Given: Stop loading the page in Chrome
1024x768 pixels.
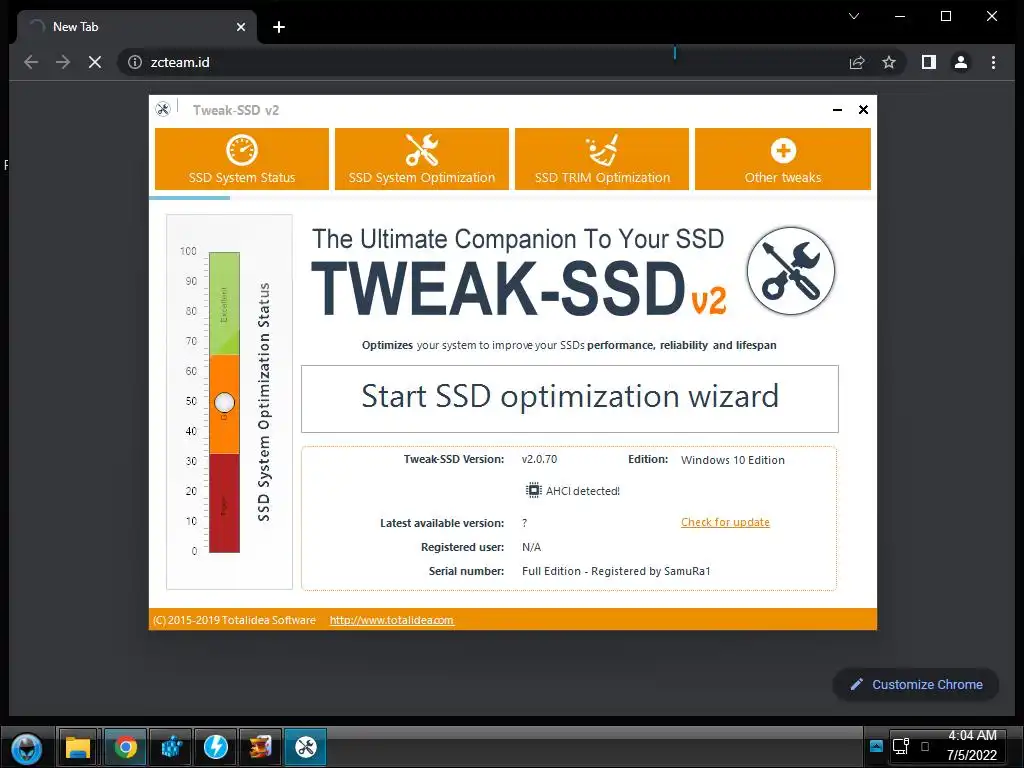Looking at the screenshot, I should click(95, 62).
